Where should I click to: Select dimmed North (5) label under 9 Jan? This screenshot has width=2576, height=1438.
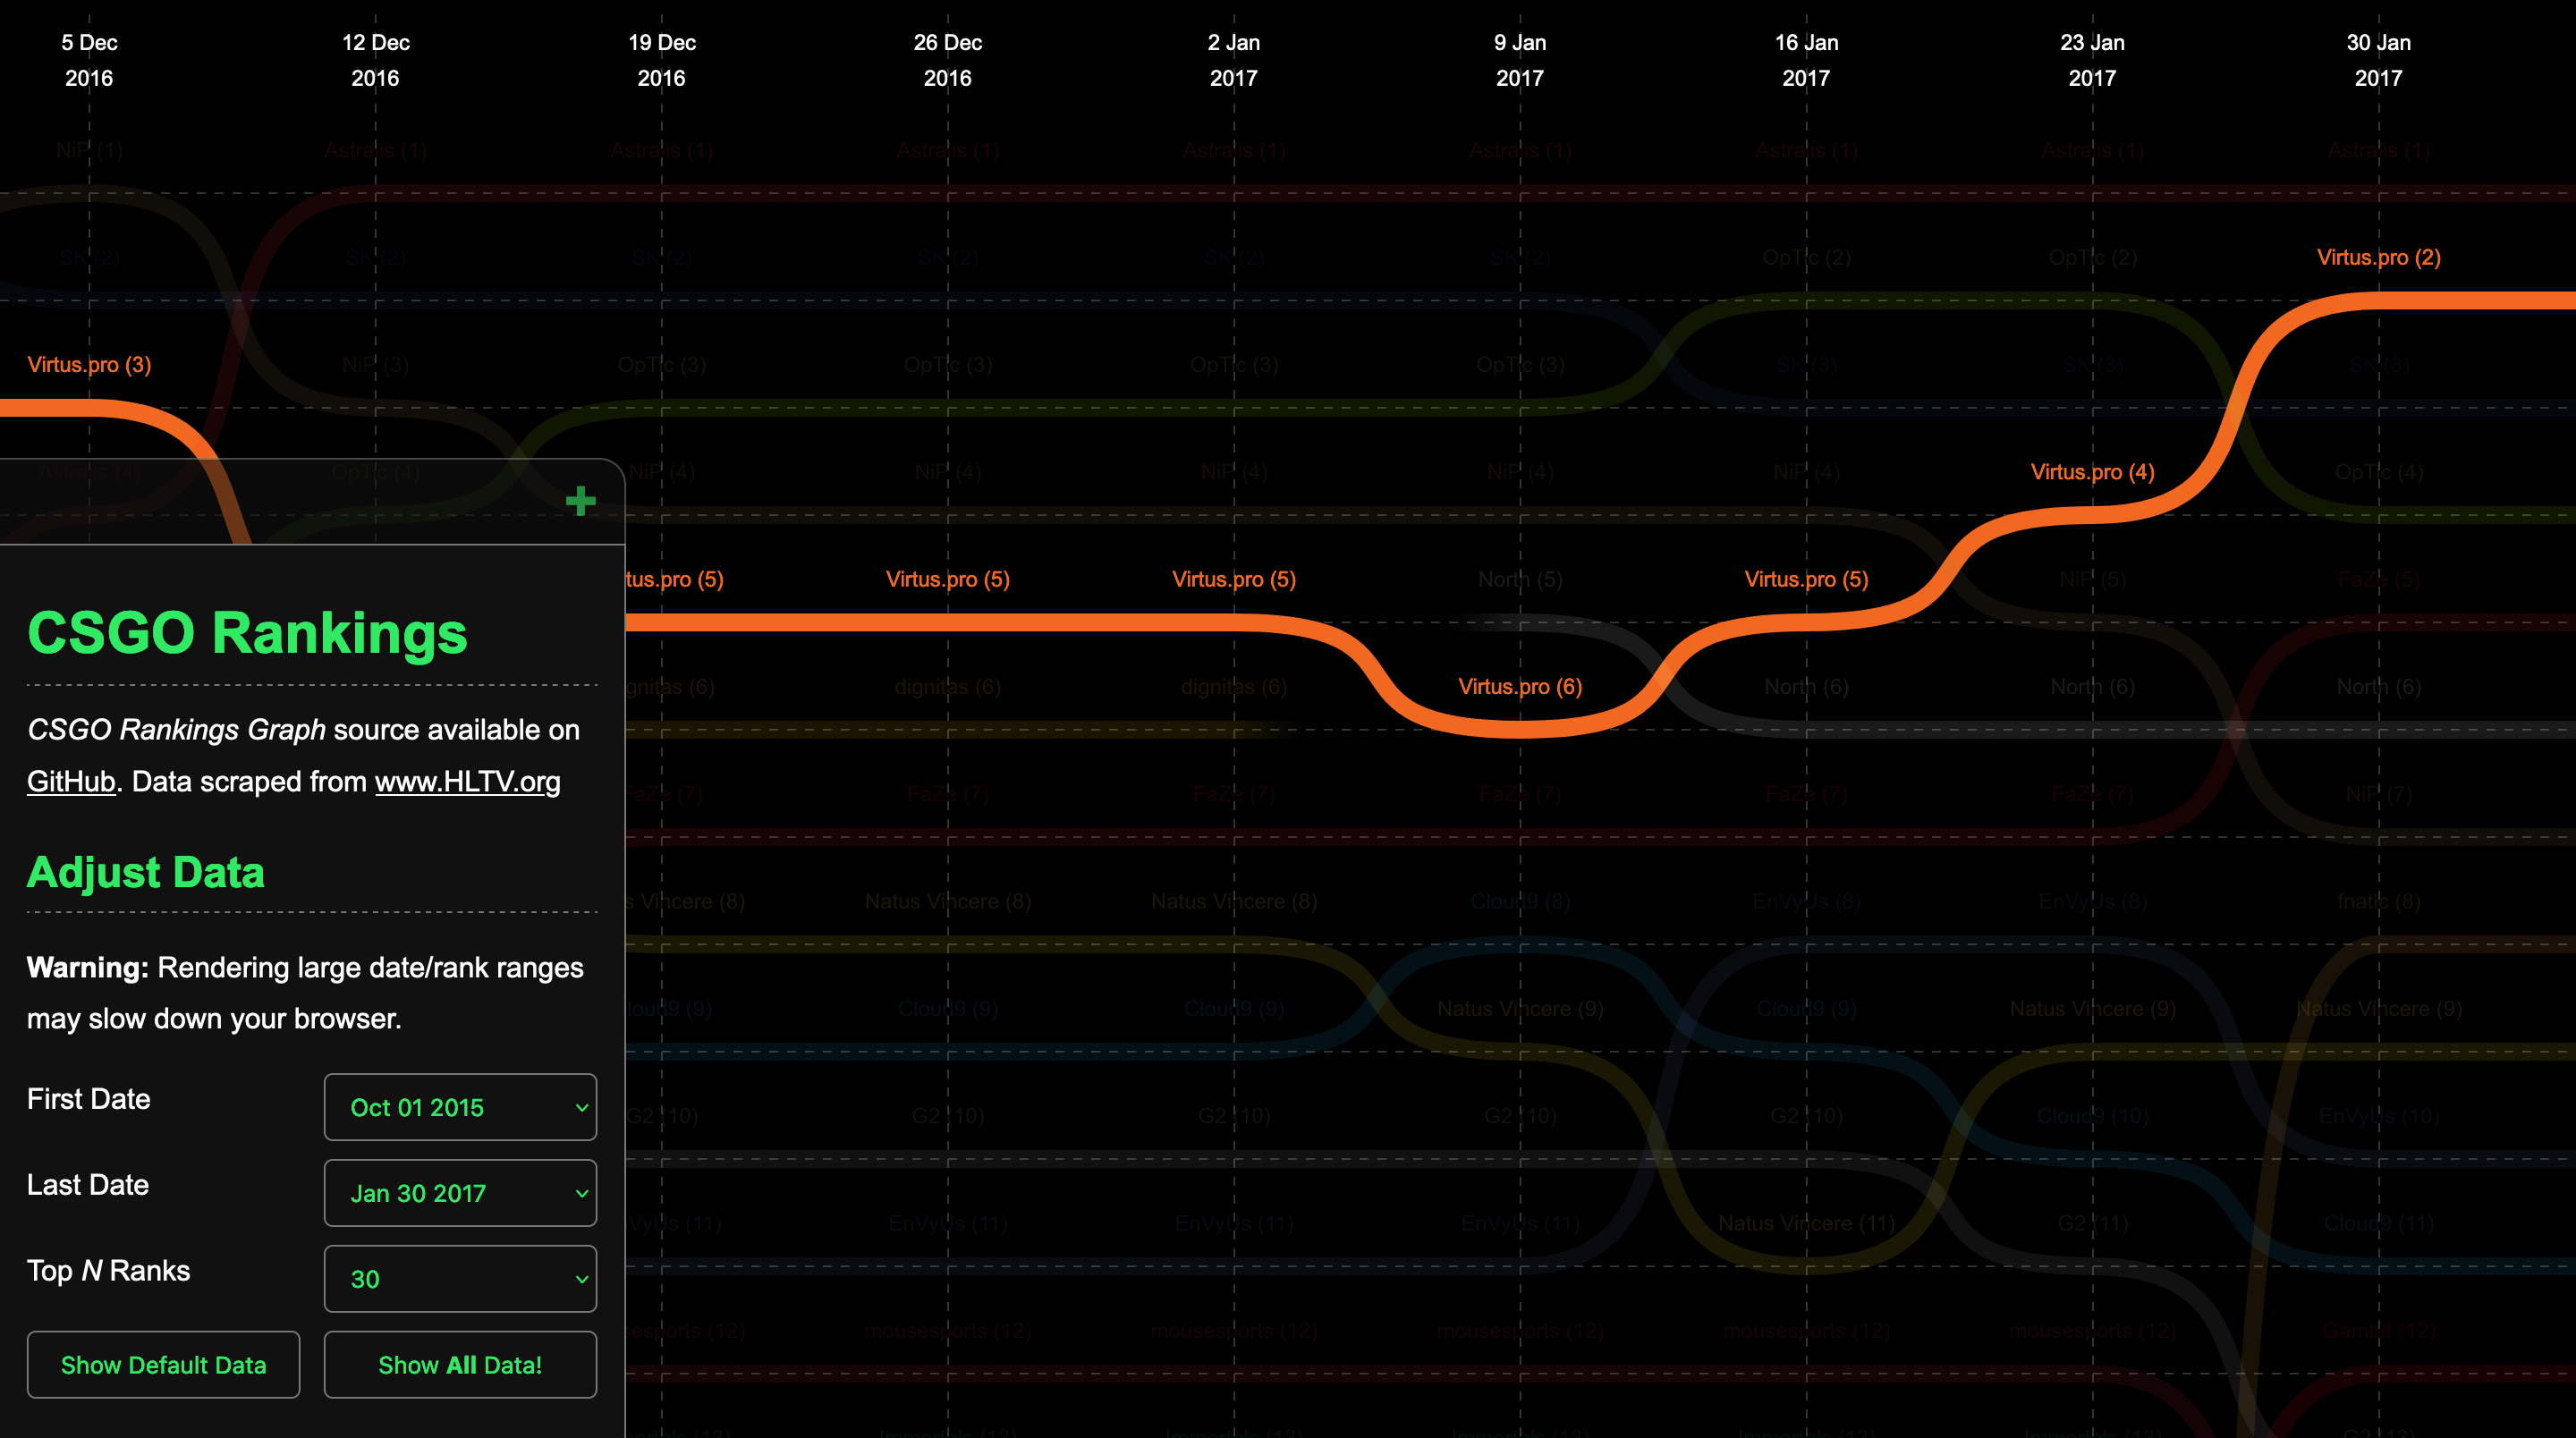tap(1519, 579)
